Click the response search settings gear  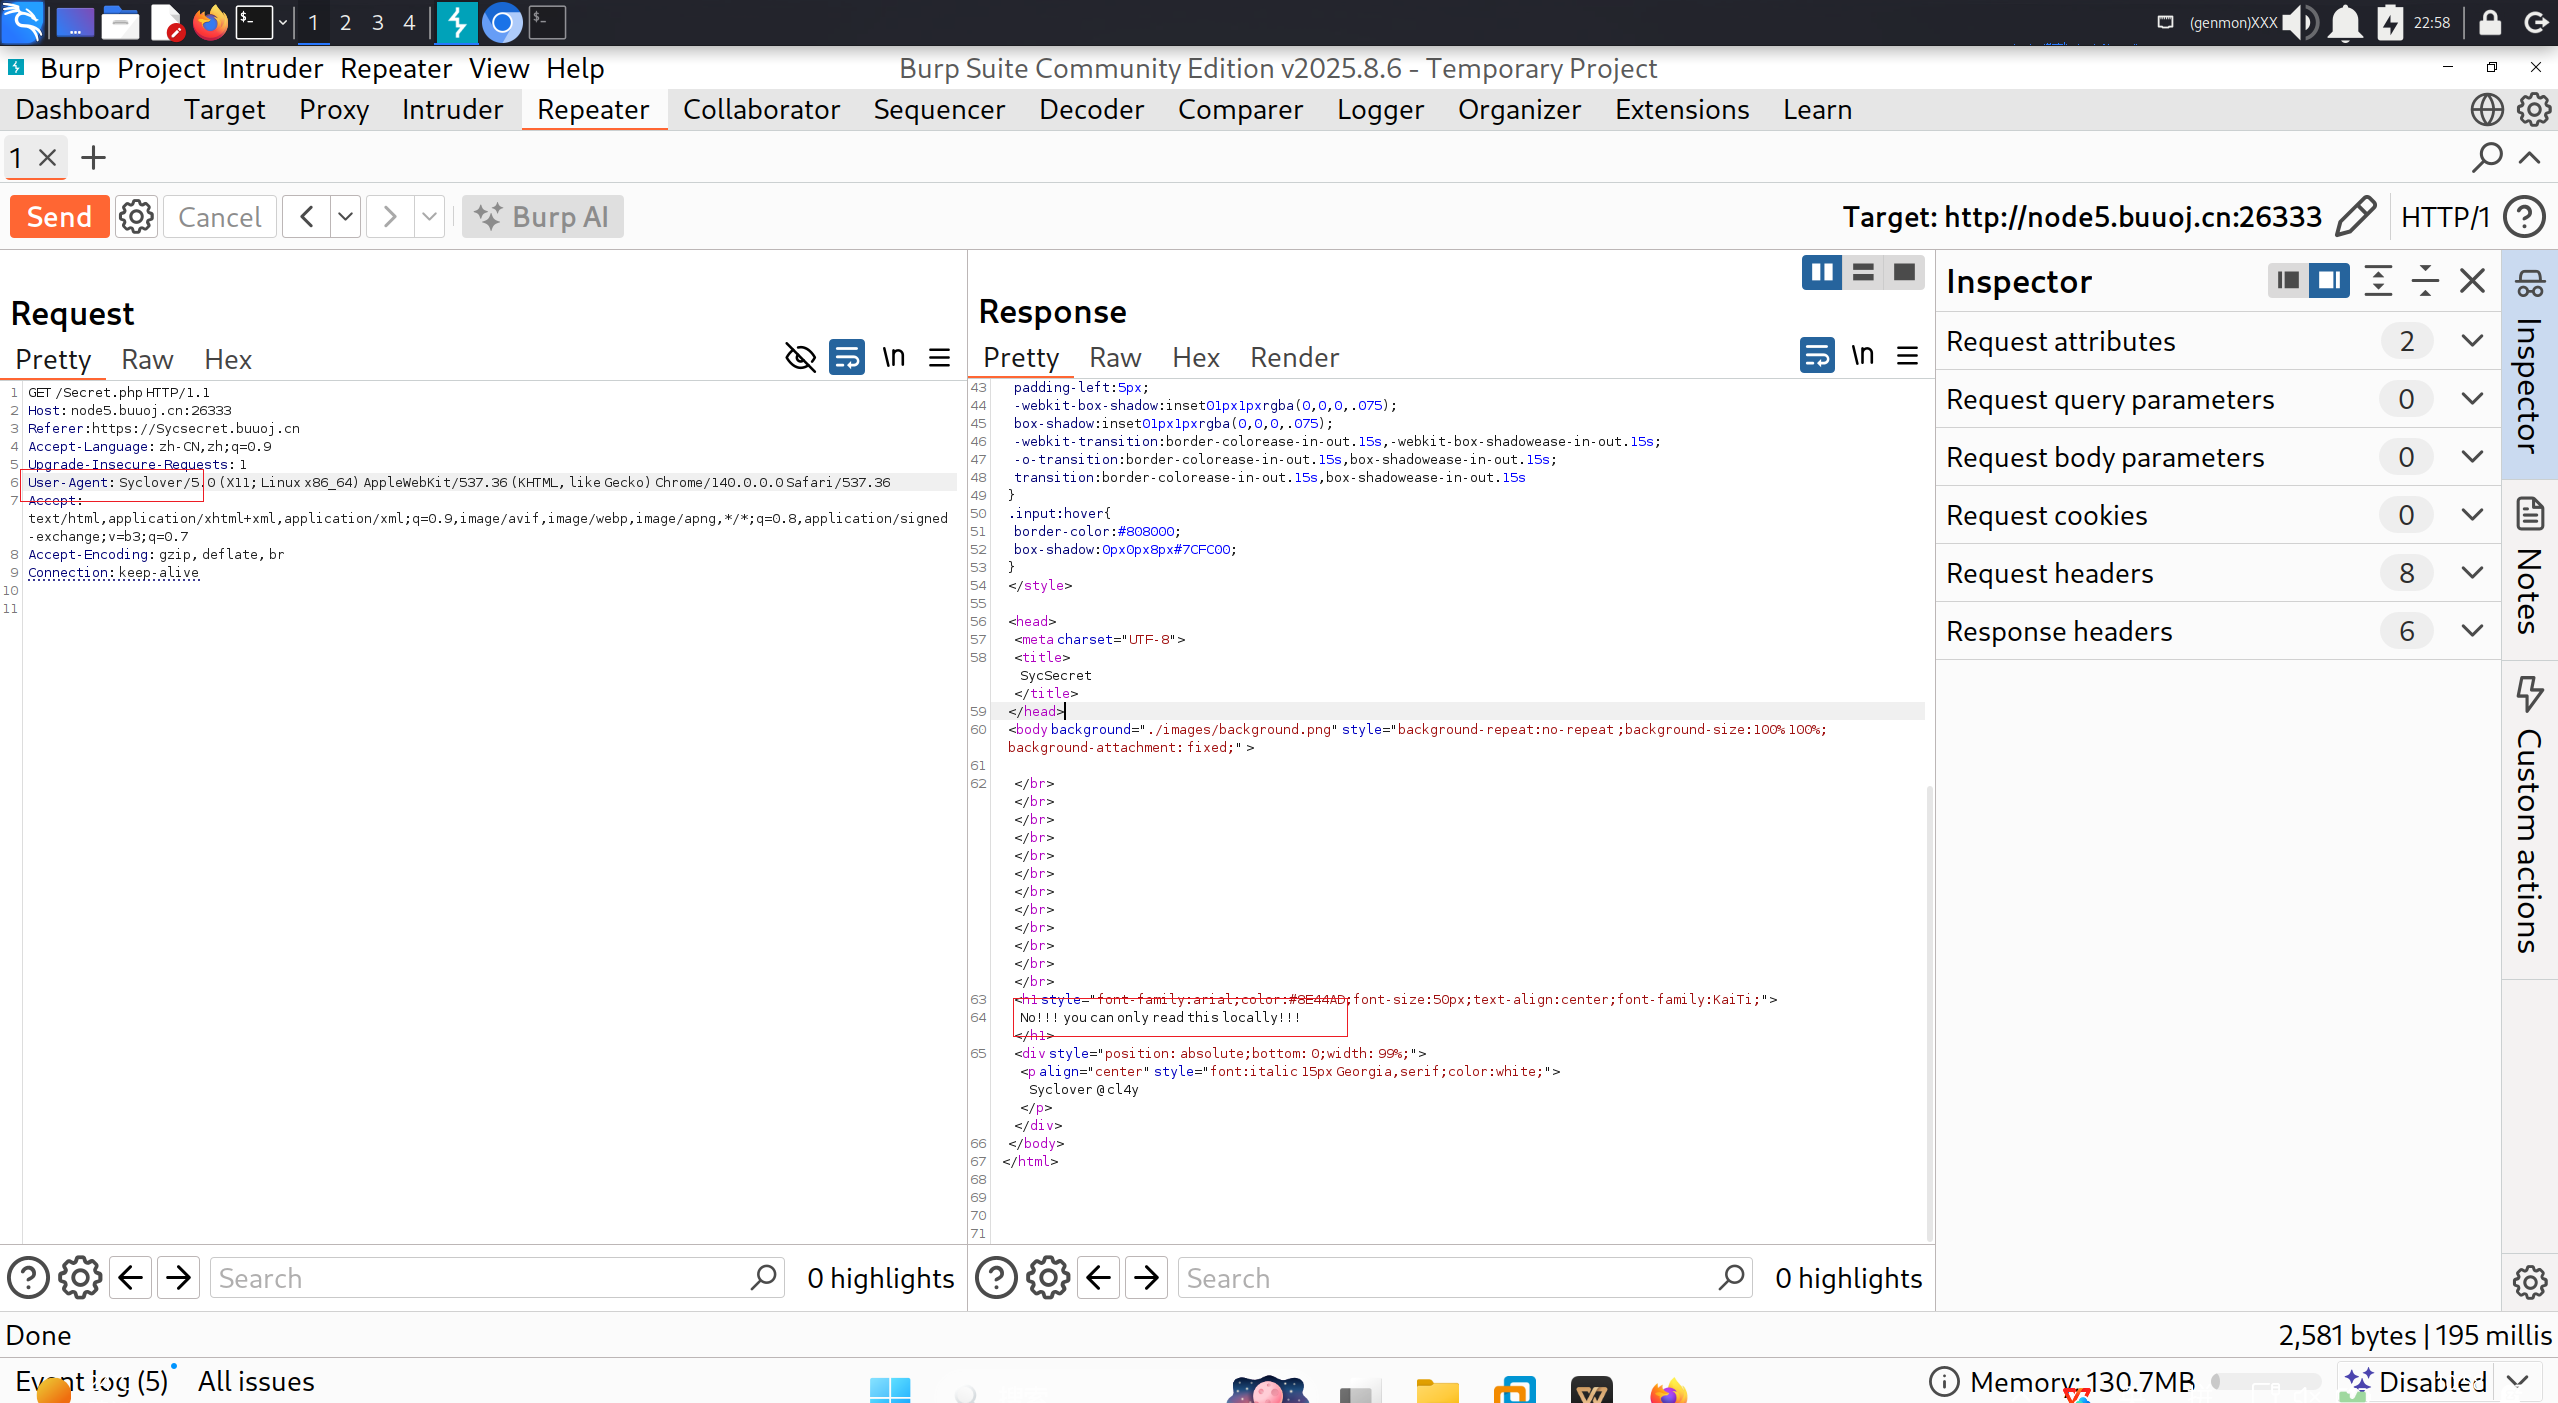[x=1048, y=1278]
